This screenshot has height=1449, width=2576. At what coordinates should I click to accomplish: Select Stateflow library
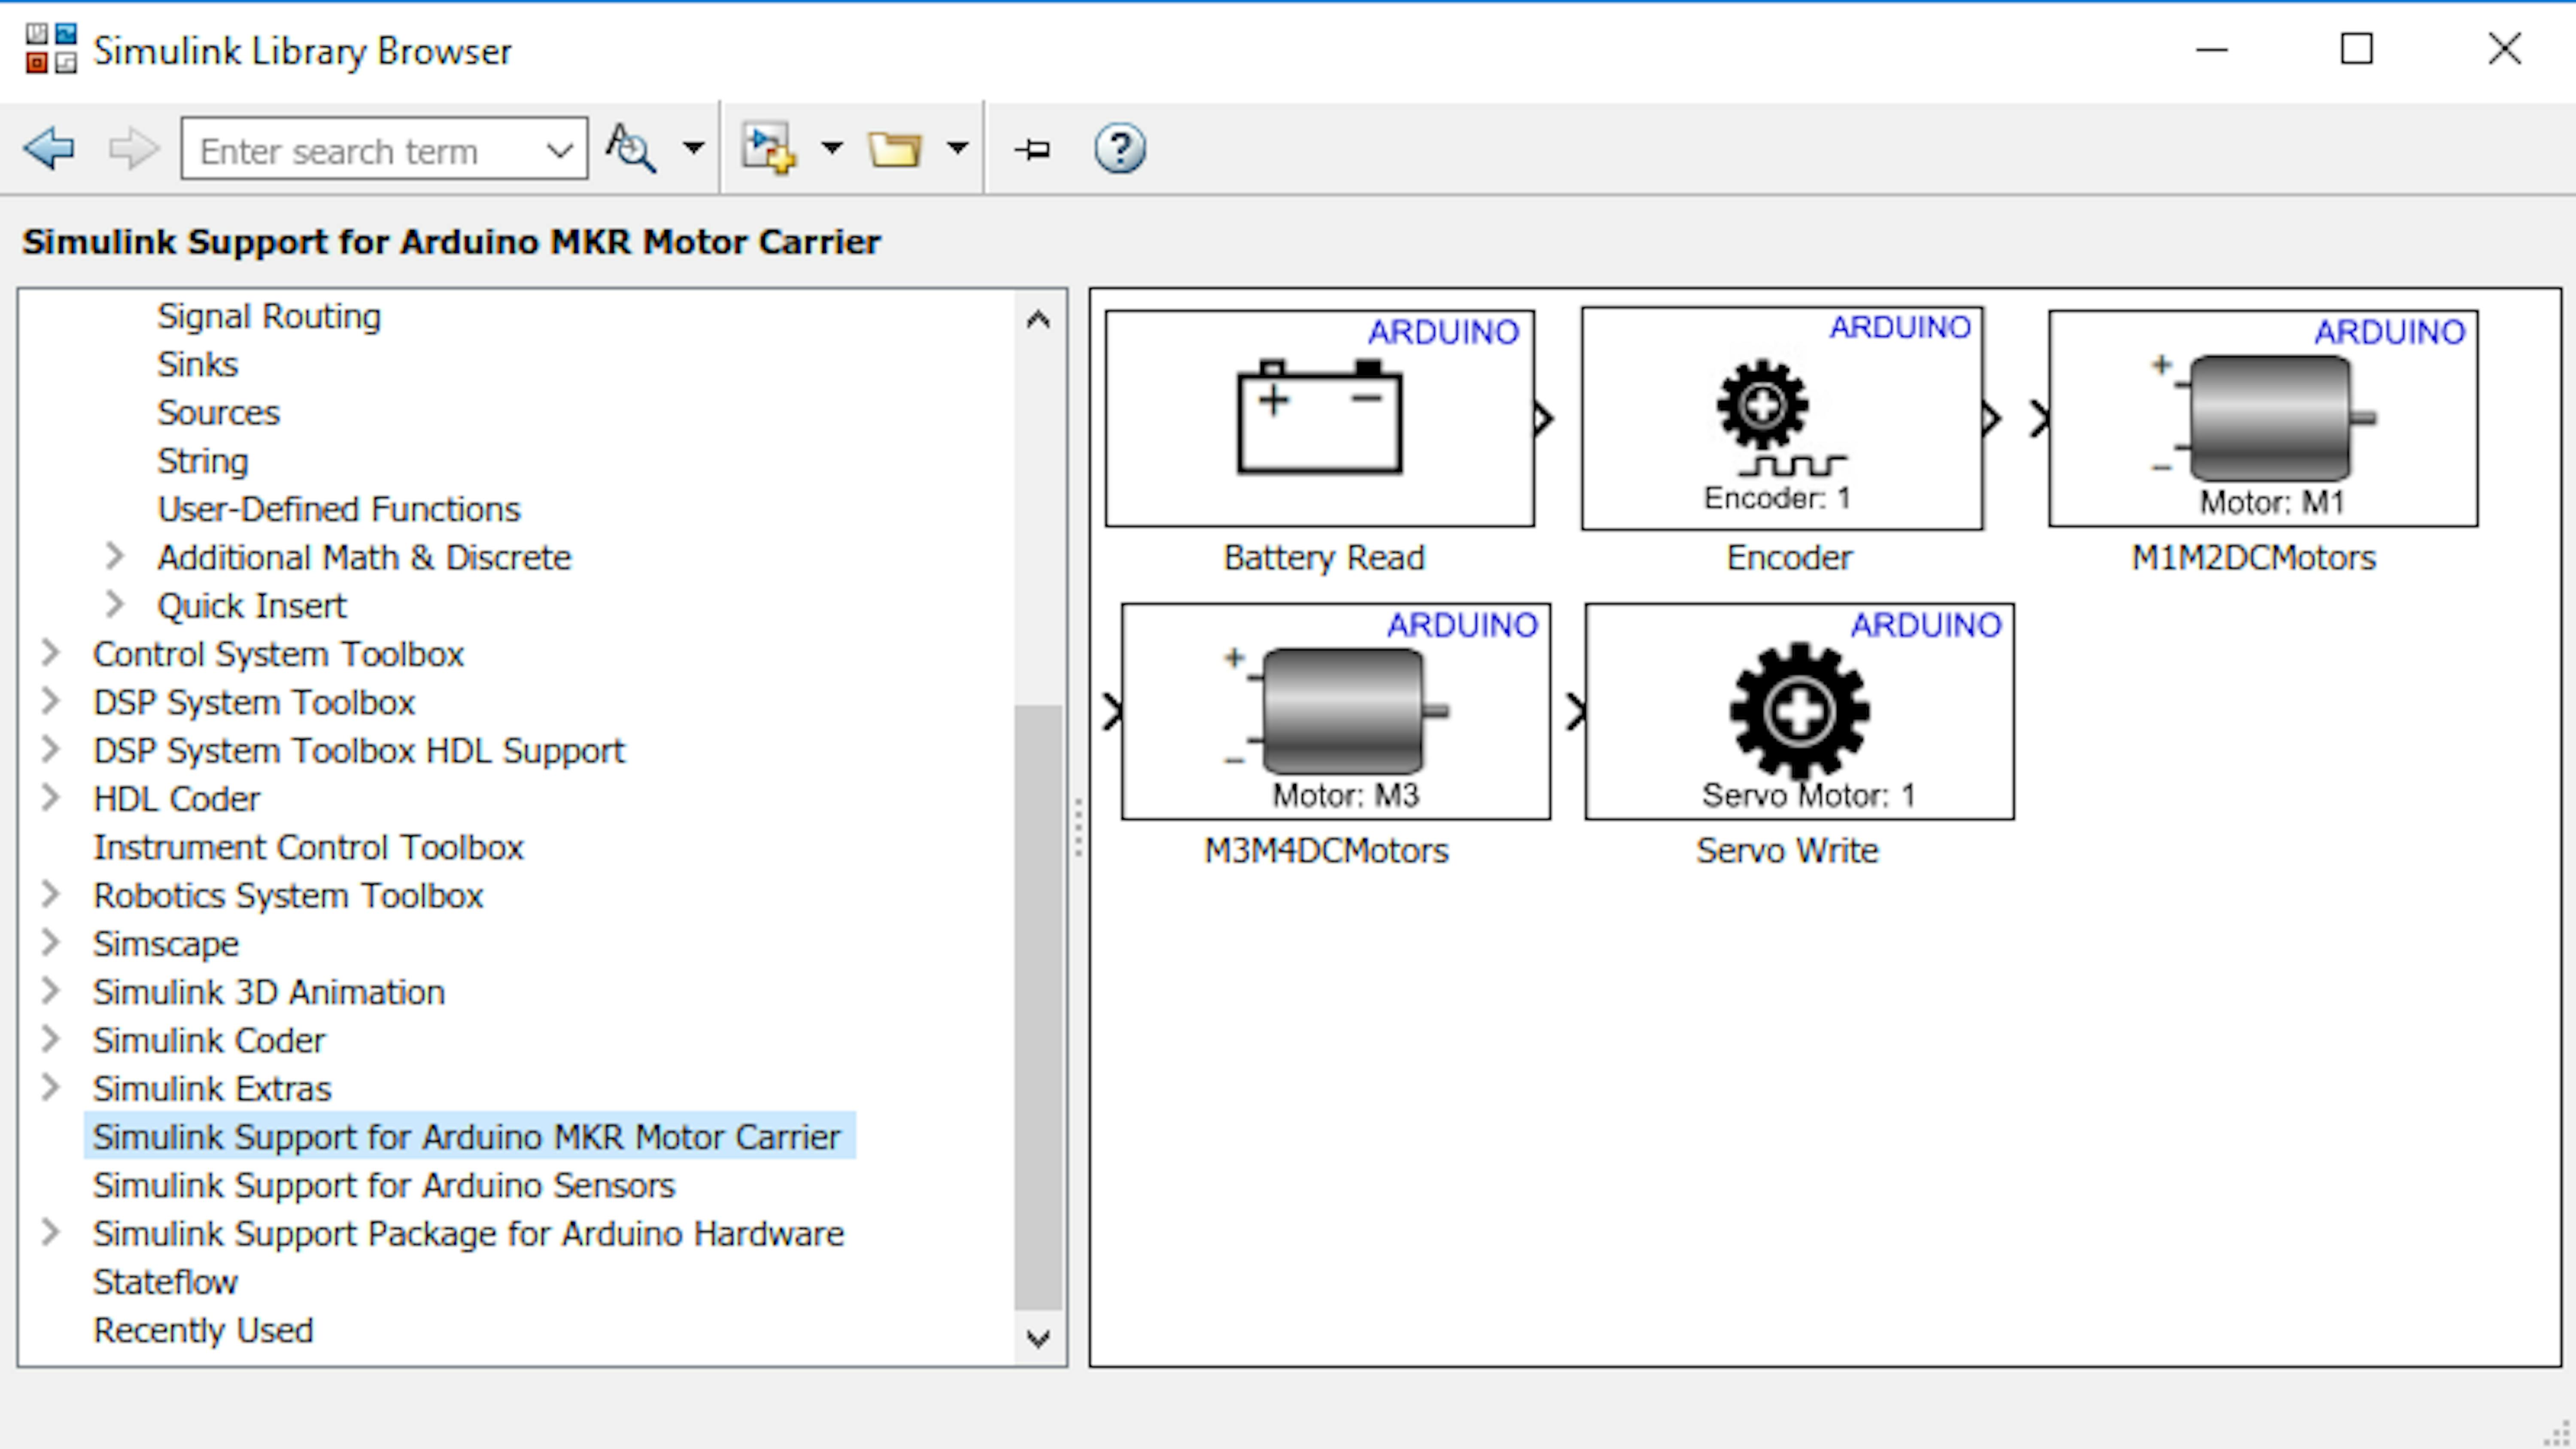tap(165, 1282)
